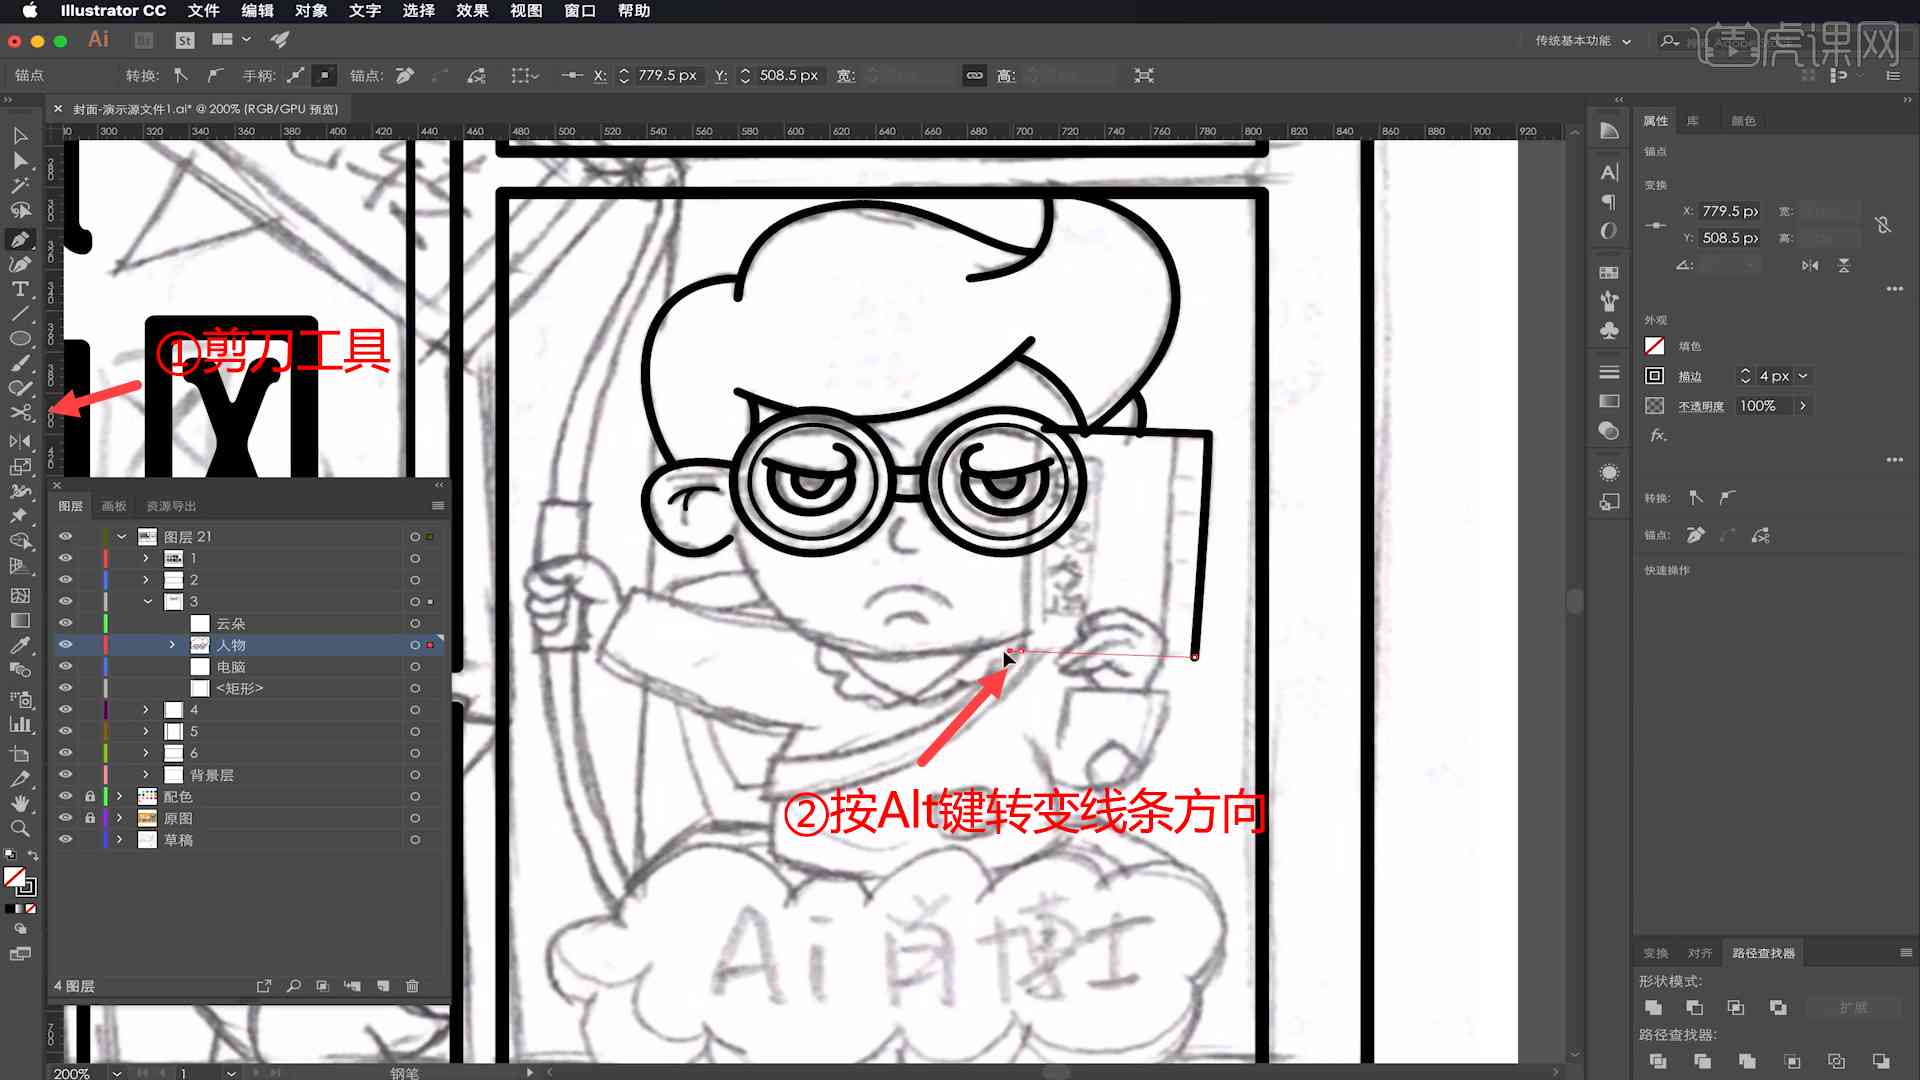Image resolution: width=1920 pixels, height=1080 pixels.
Task: Select the Direct Selection tool
Action: tap(18, 160)
